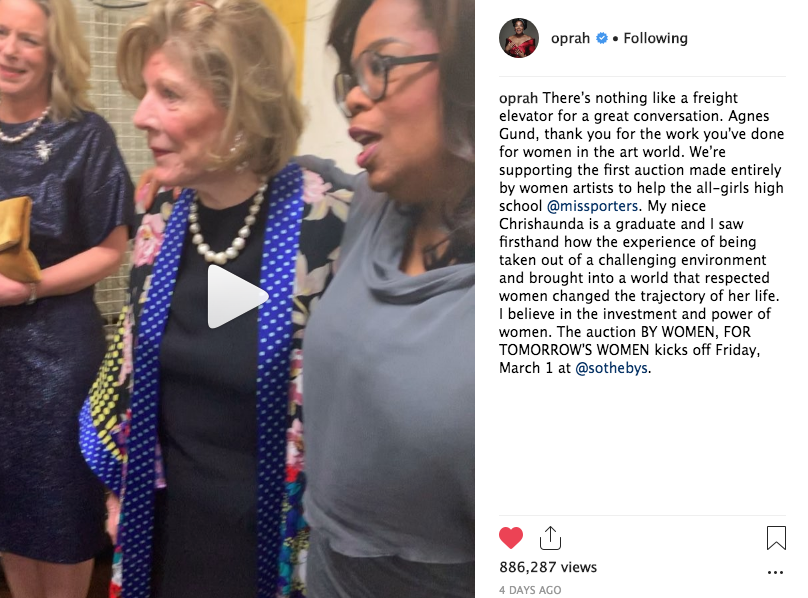Image resolution: width=808 pixels, height=598 pixels.
Task: Click the caption text paragraph
Action: (x=642, y=233)
